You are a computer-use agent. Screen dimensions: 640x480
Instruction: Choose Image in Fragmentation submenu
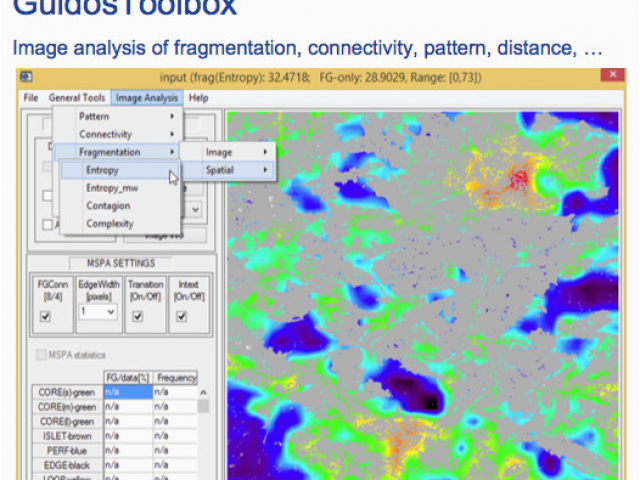tap(229, 152)
